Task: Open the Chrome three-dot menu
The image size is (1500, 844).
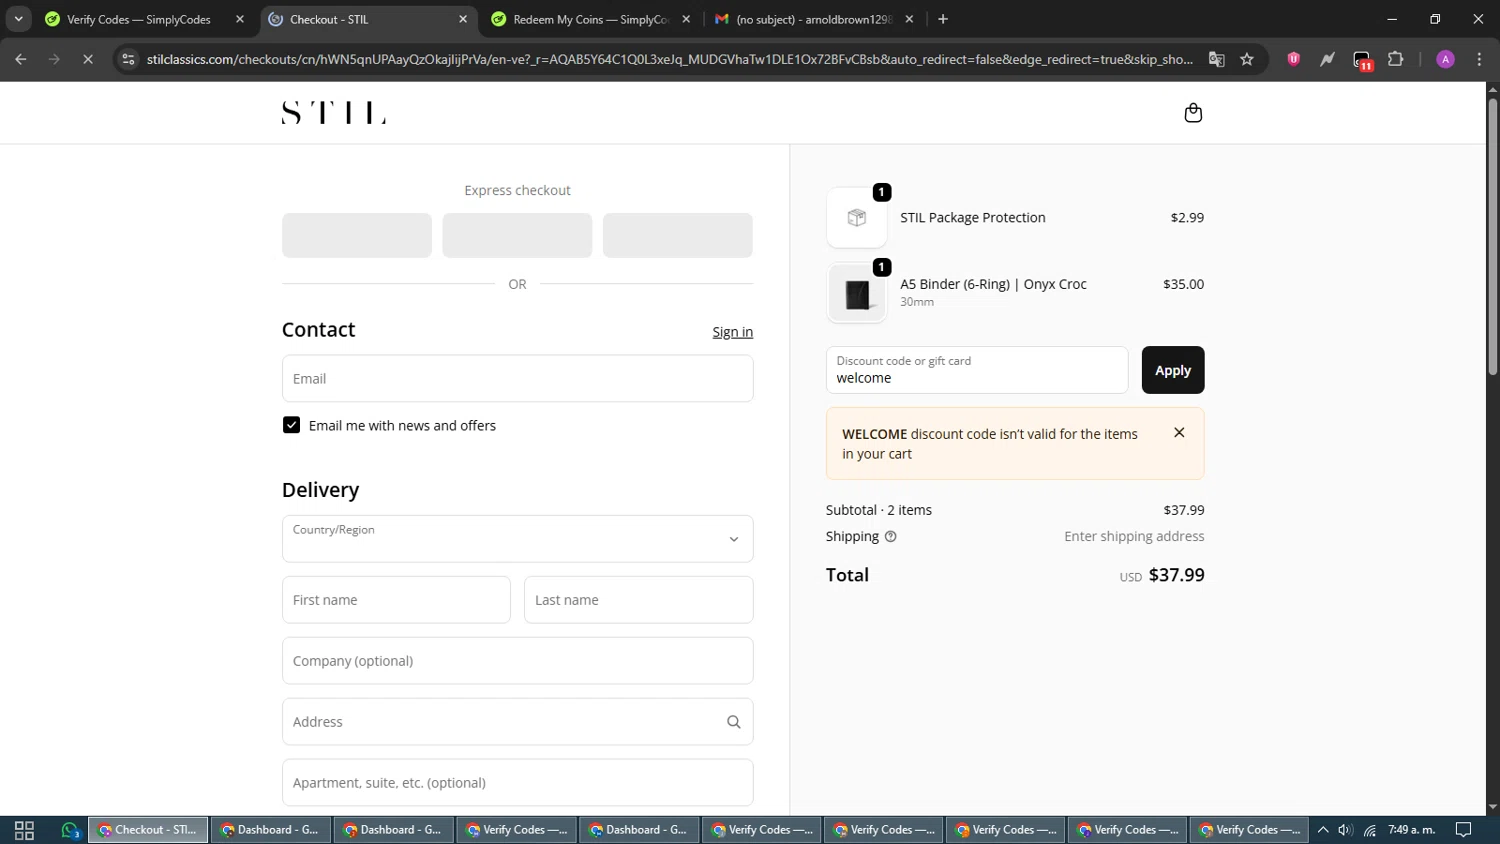Action: click(x=1479, y=59)
